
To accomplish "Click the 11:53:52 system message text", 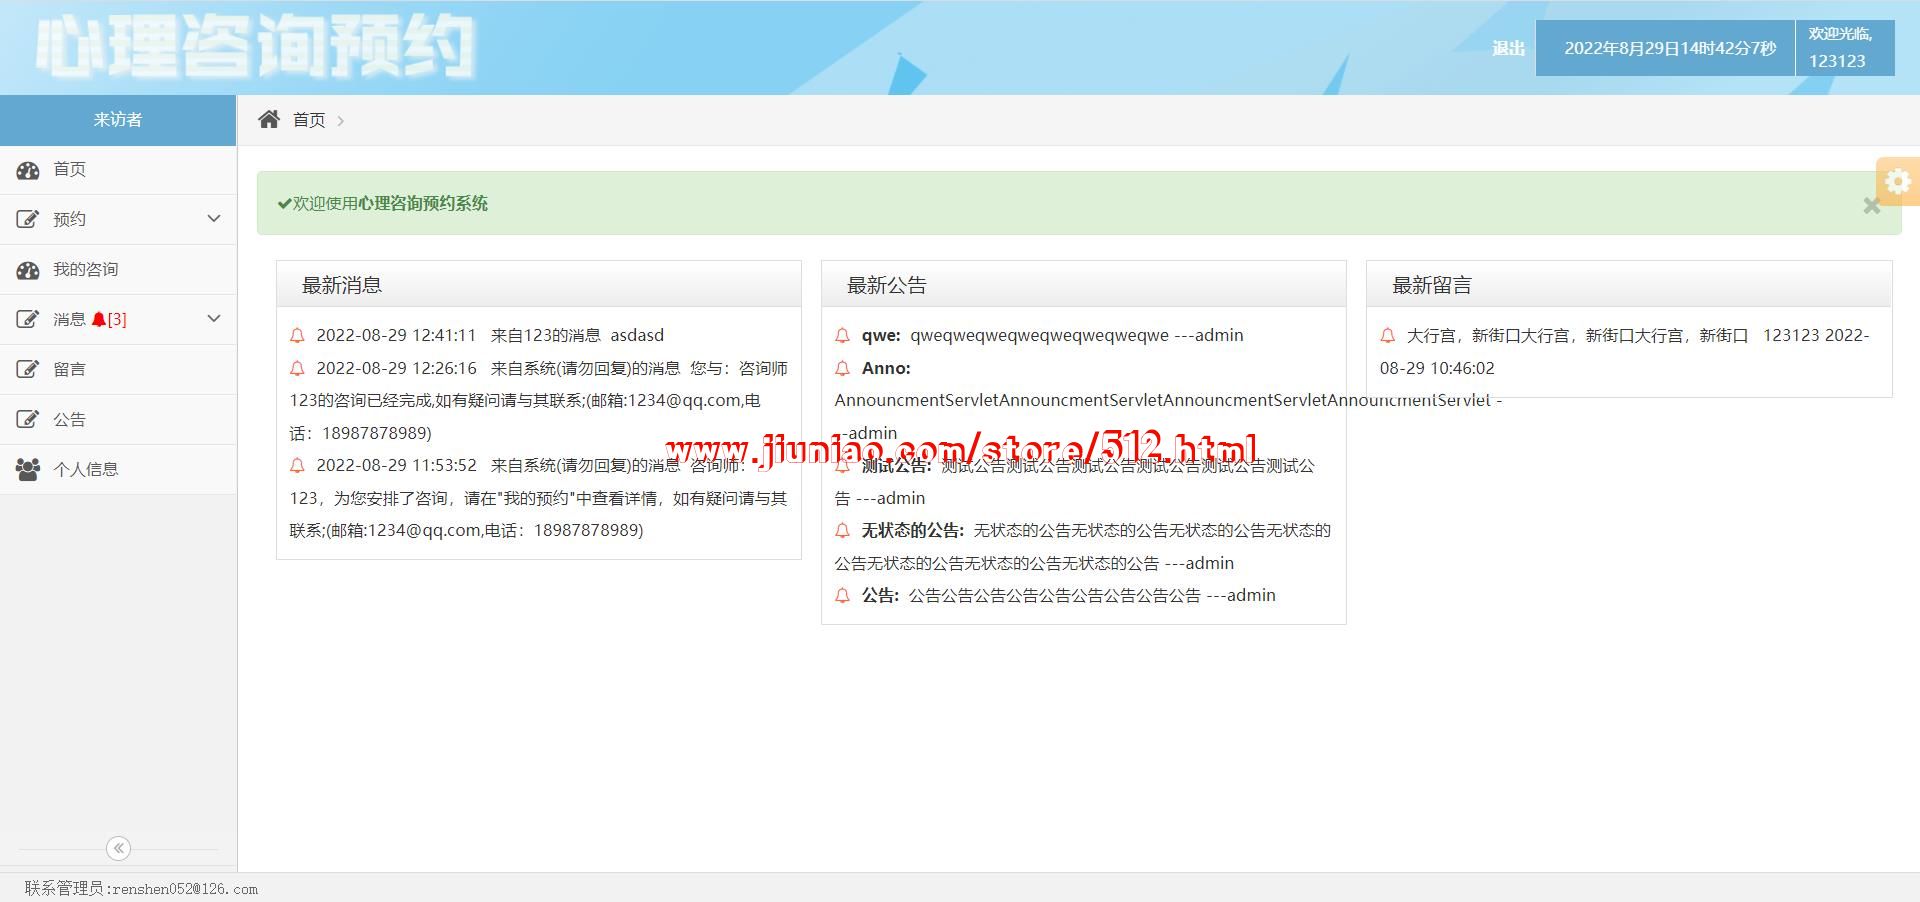I will (539, 498).
